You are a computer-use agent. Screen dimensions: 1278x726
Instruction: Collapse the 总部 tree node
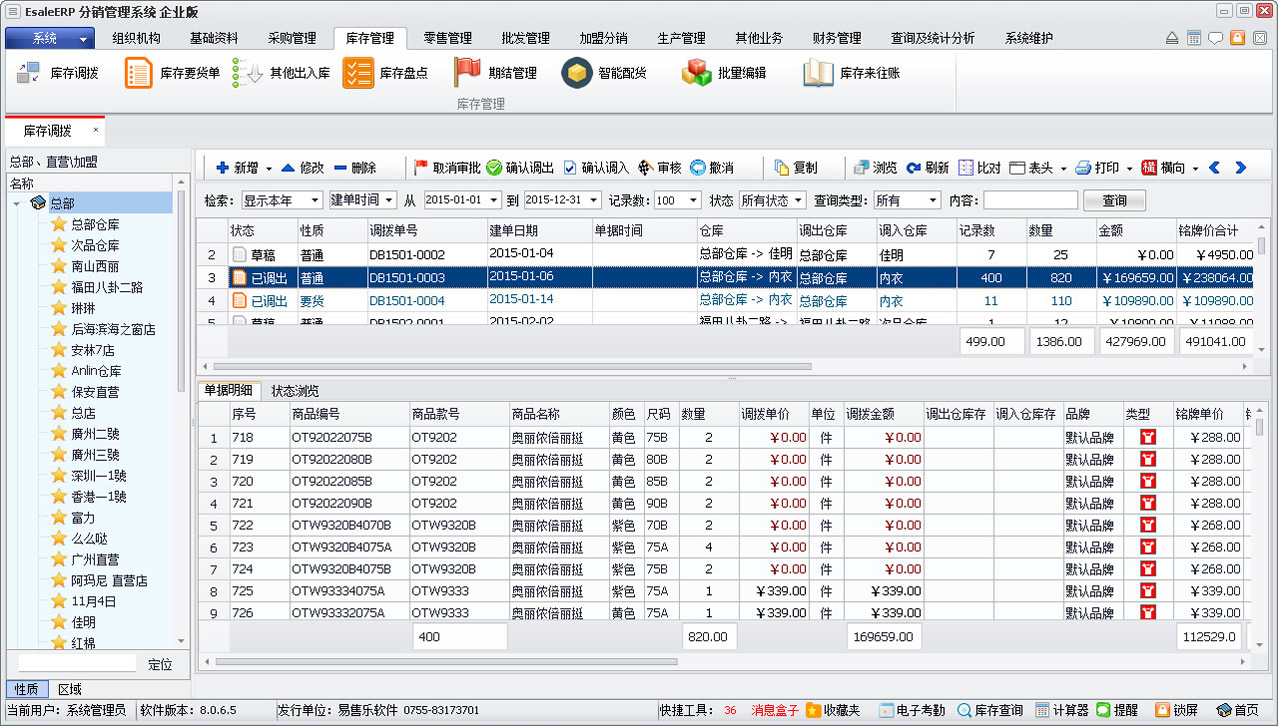[18, 204]
